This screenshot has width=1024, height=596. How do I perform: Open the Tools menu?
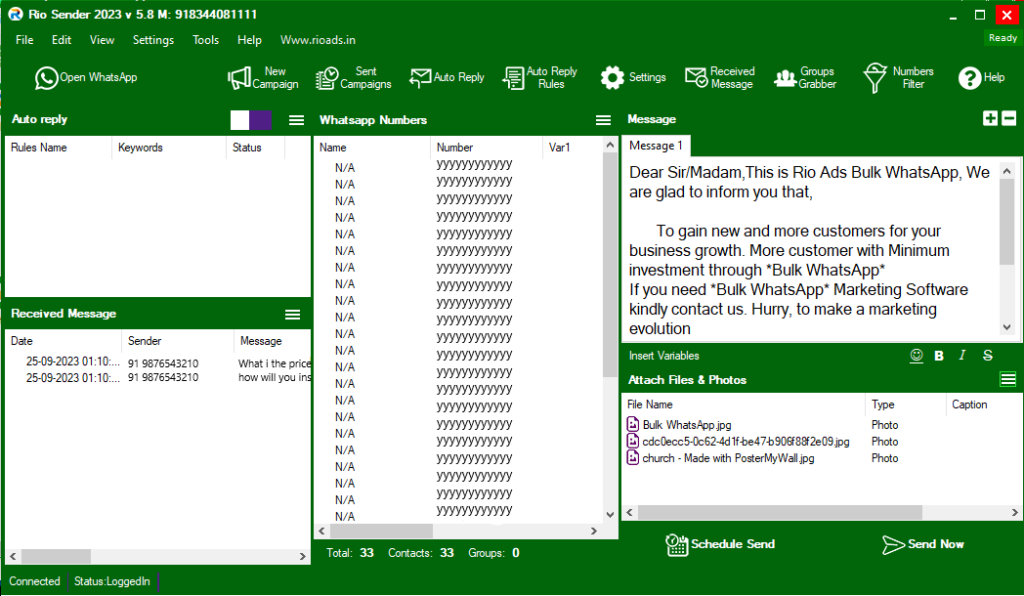coord(206,40)
